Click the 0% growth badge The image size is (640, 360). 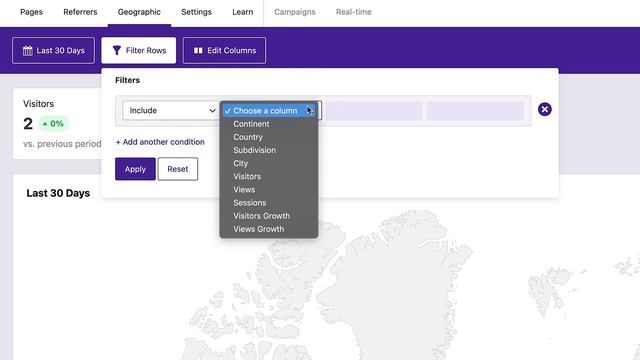(53, 124)
